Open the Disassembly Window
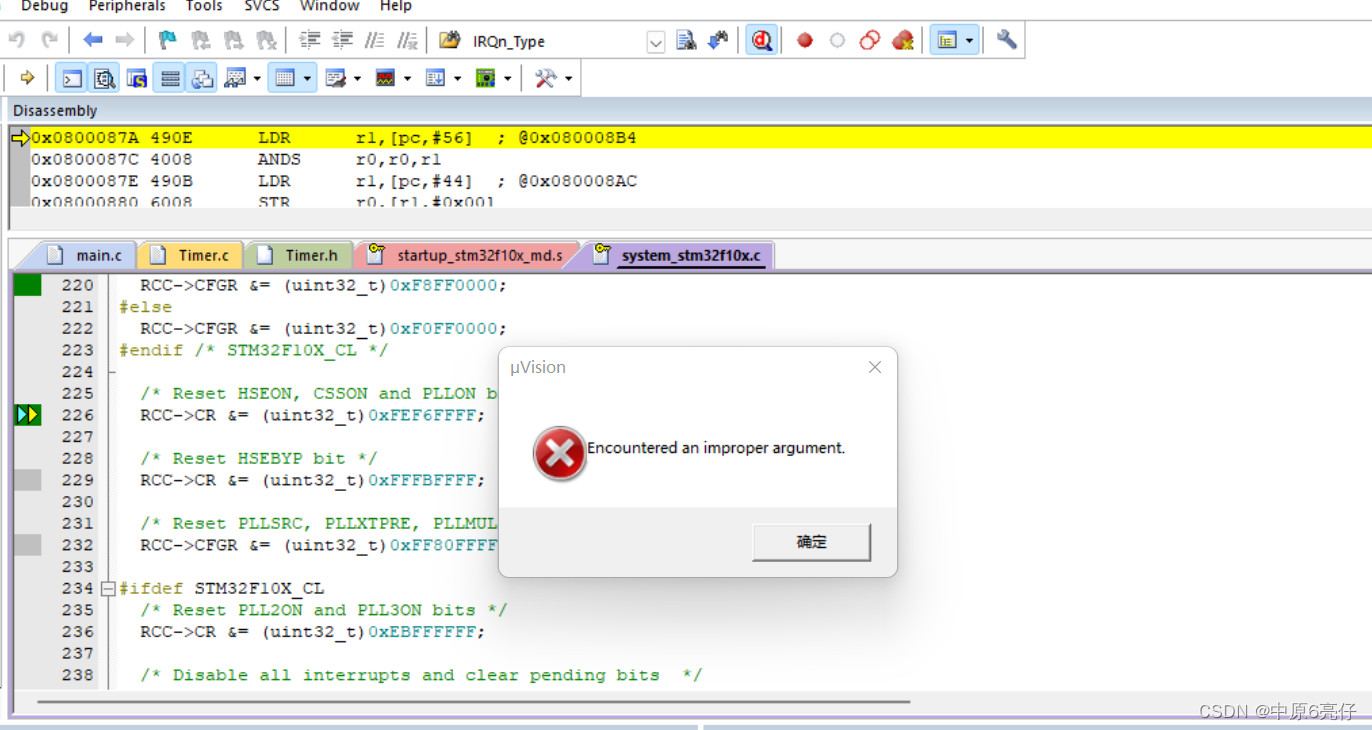1372x730 pixels. tap(104, 77)
